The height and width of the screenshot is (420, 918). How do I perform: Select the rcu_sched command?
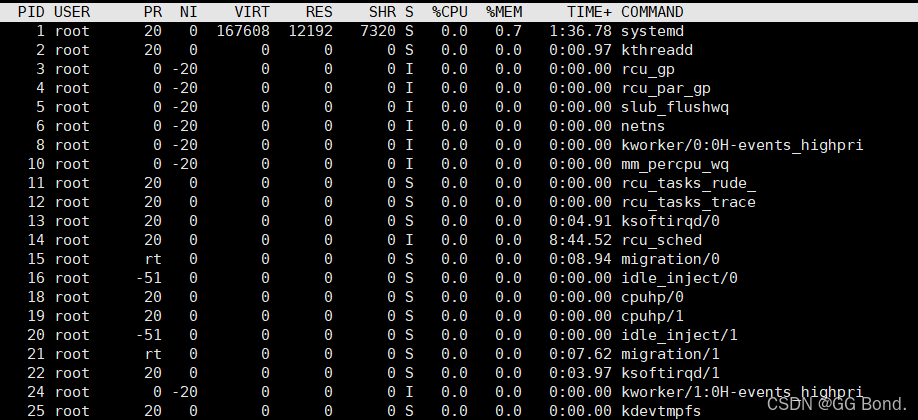pos(662,240)
